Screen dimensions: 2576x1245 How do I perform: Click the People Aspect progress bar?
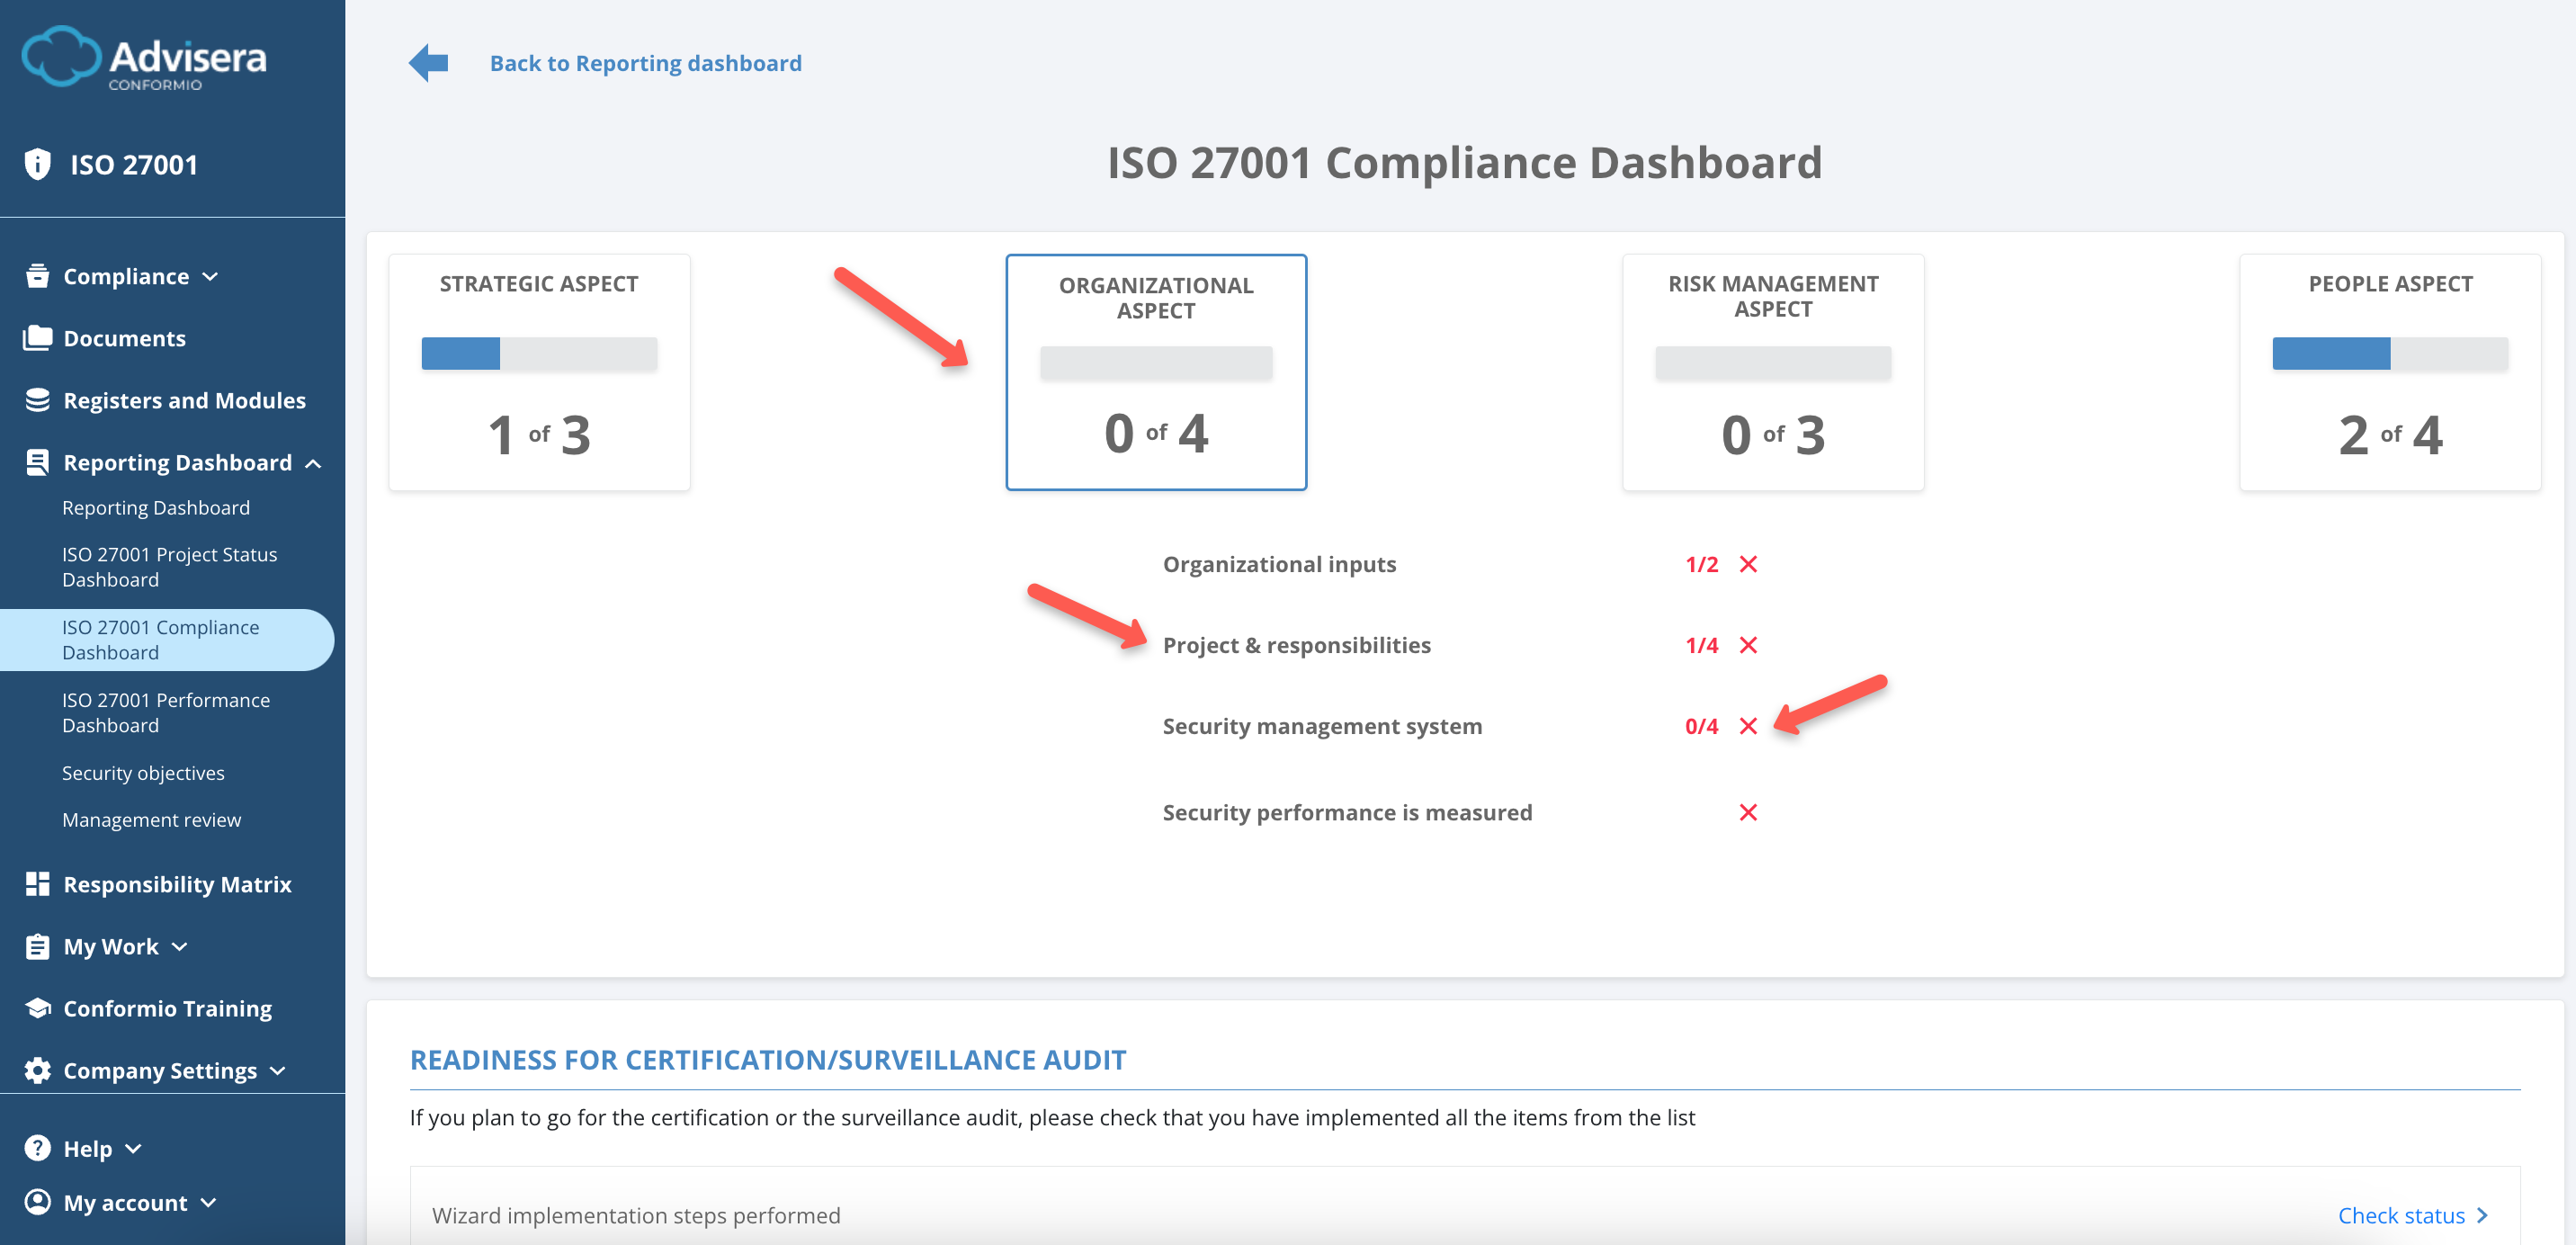(2391, 354)
